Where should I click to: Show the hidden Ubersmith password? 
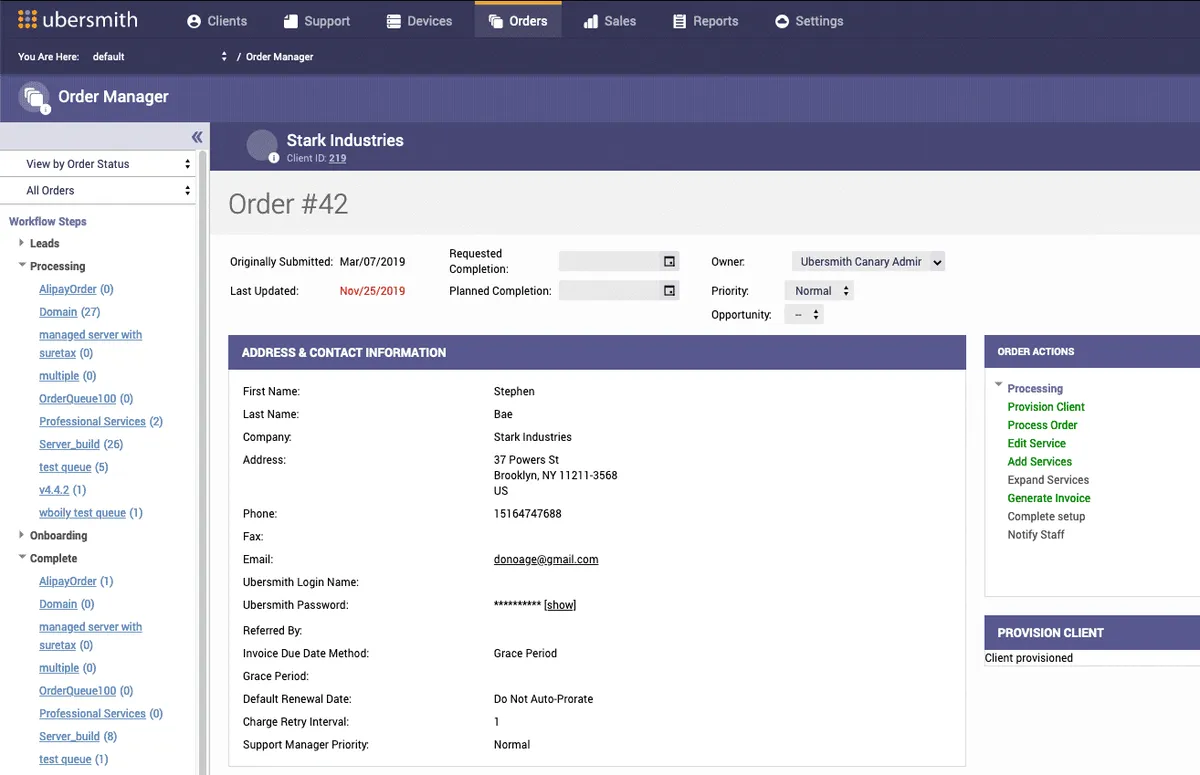[559, 604]
